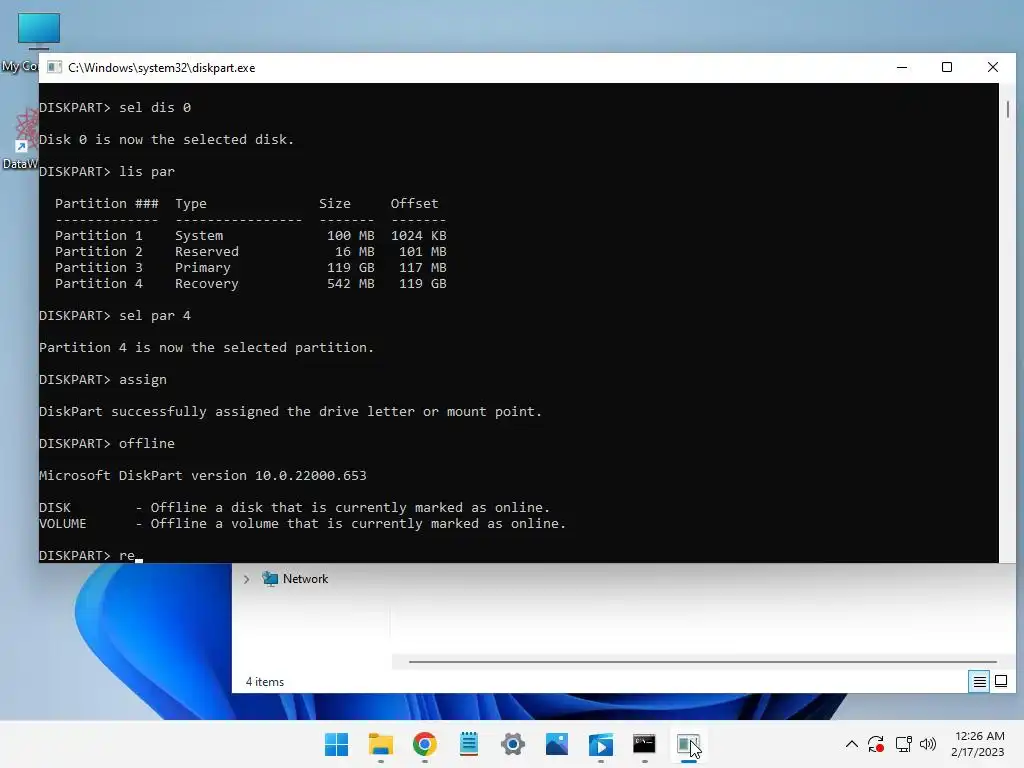The image size is (1024, 768).
Task: Click 'Microsoft DiskPart version 10.0.22000.653' text
Action: 202,475
